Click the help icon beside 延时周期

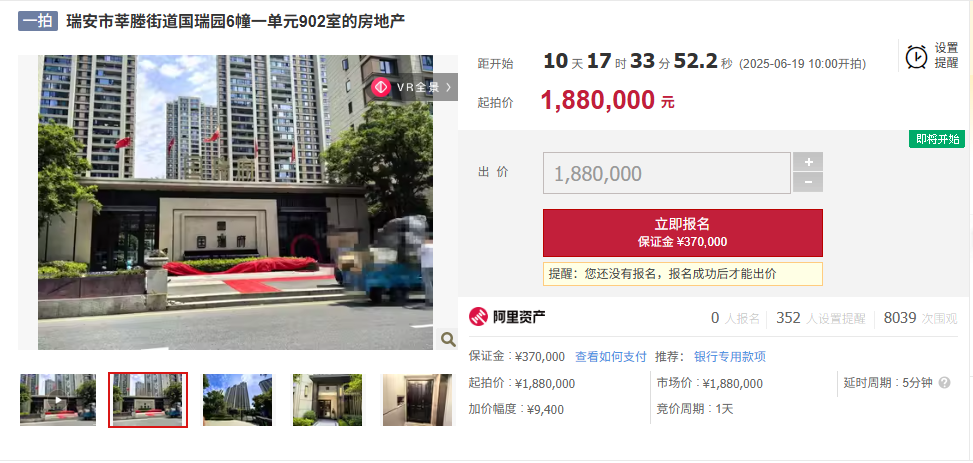pyautogui.click(x=944, y=383)
